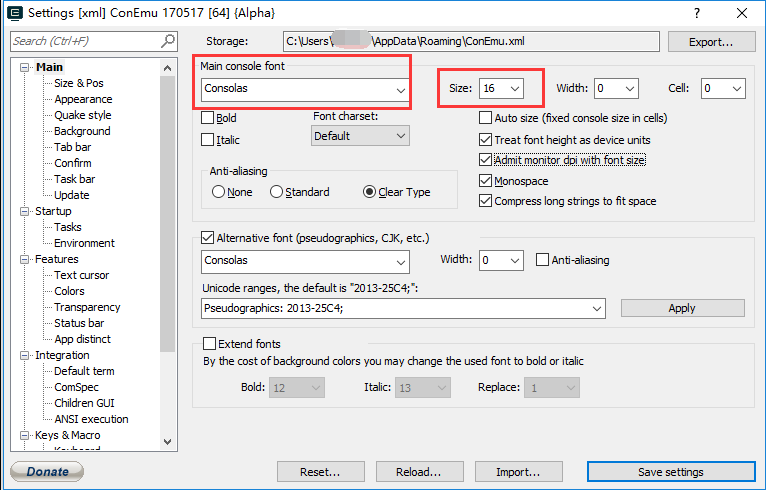Click the ConEmu icon in title bar
The height and width of the screenshot is (490, 766).
(x=14, y=13)
